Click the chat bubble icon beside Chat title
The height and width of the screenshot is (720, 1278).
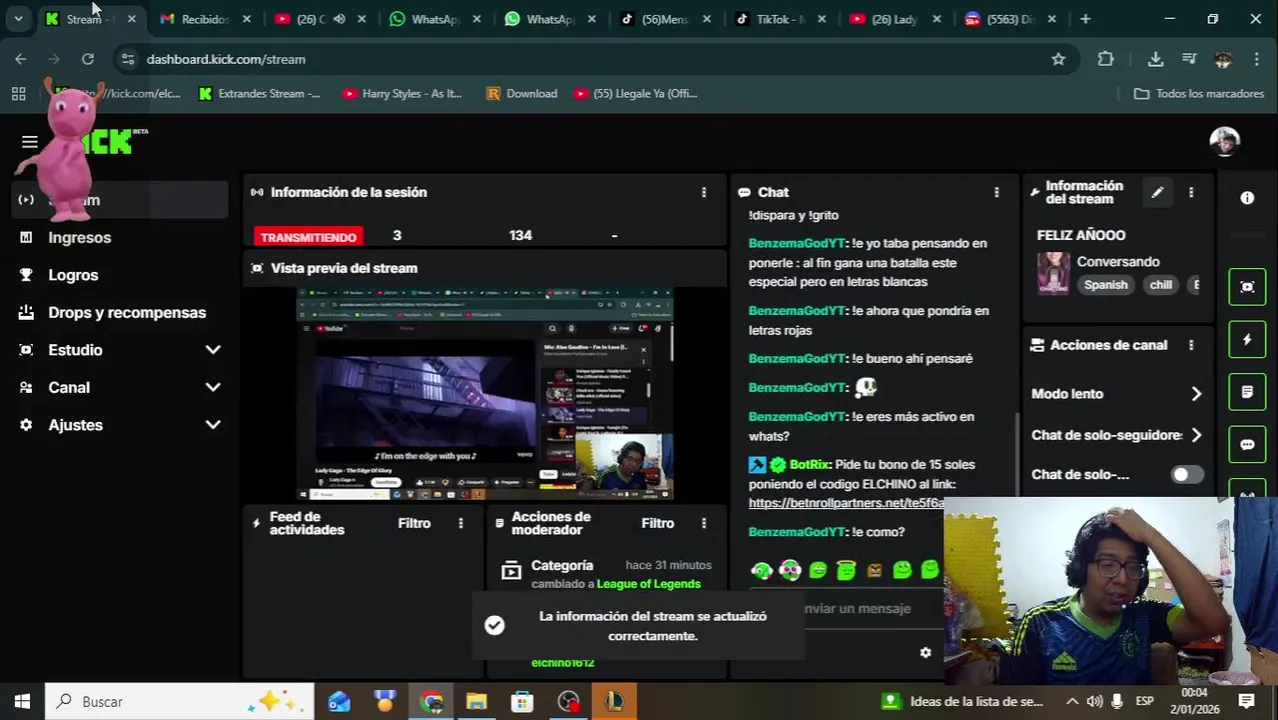tap(744, 192)
